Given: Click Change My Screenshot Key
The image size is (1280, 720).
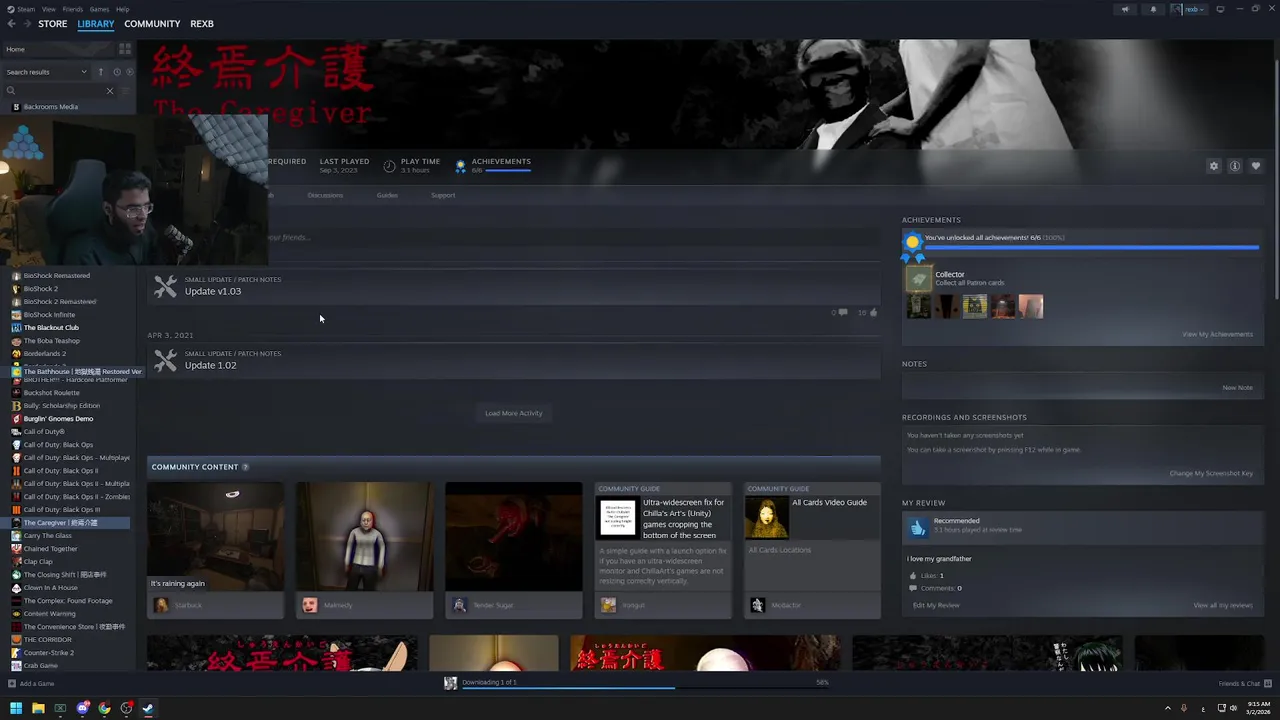Looking at the screenshot, I should 1211,473.
